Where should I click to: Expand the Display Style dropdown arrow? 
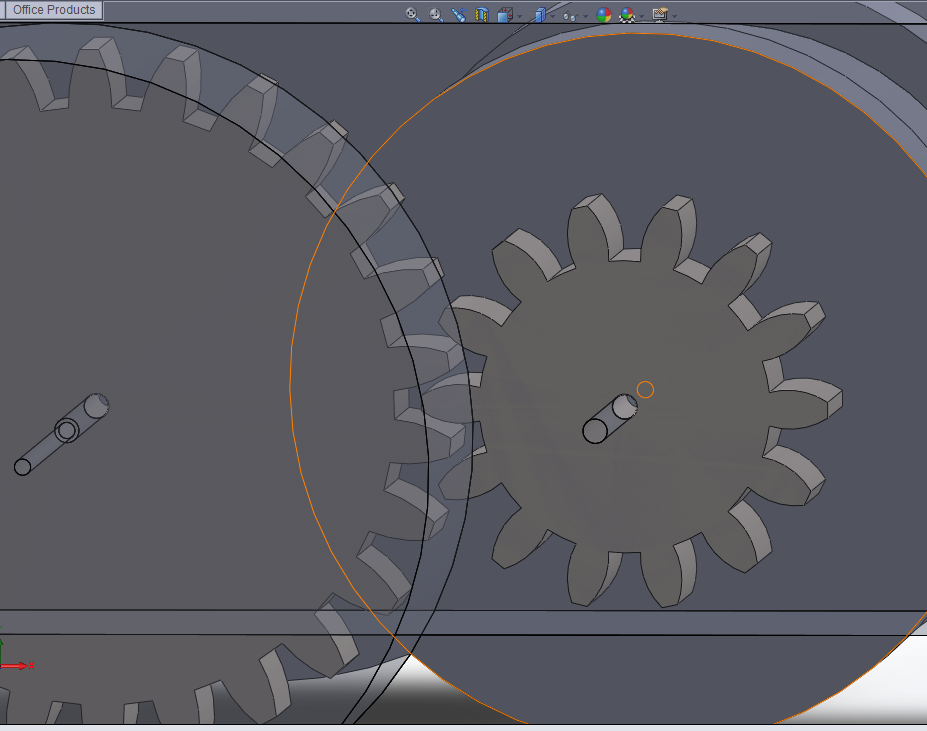pyautogui.click(x=553, y=16)
